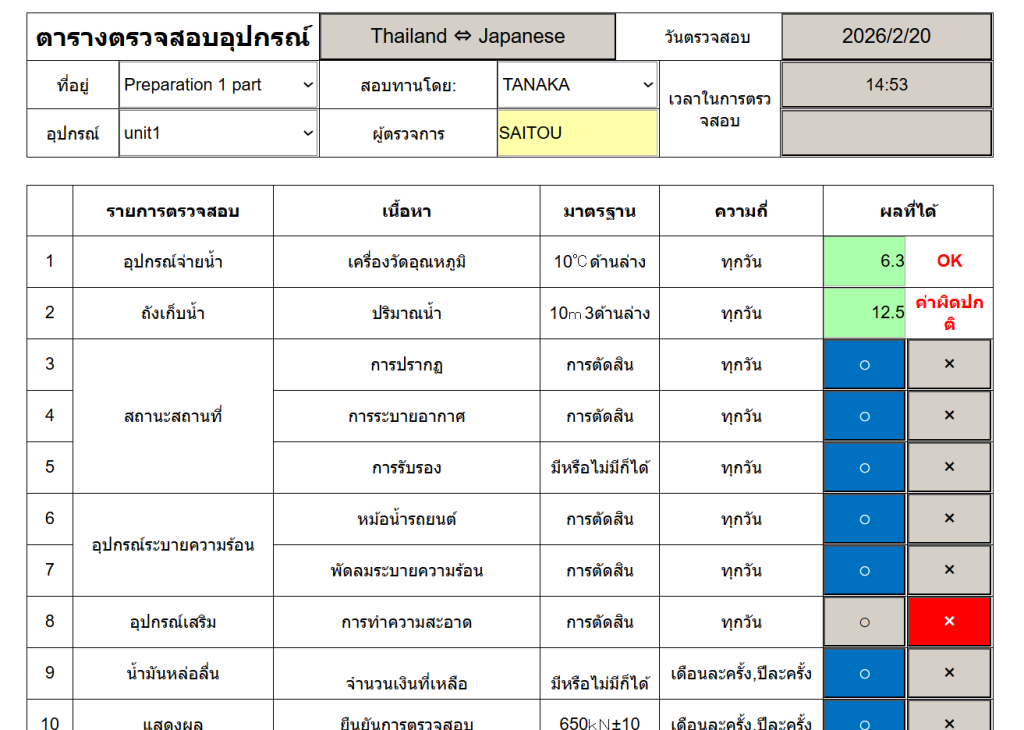Mark row 3 as failed with ×

click(x=949, y=365)
